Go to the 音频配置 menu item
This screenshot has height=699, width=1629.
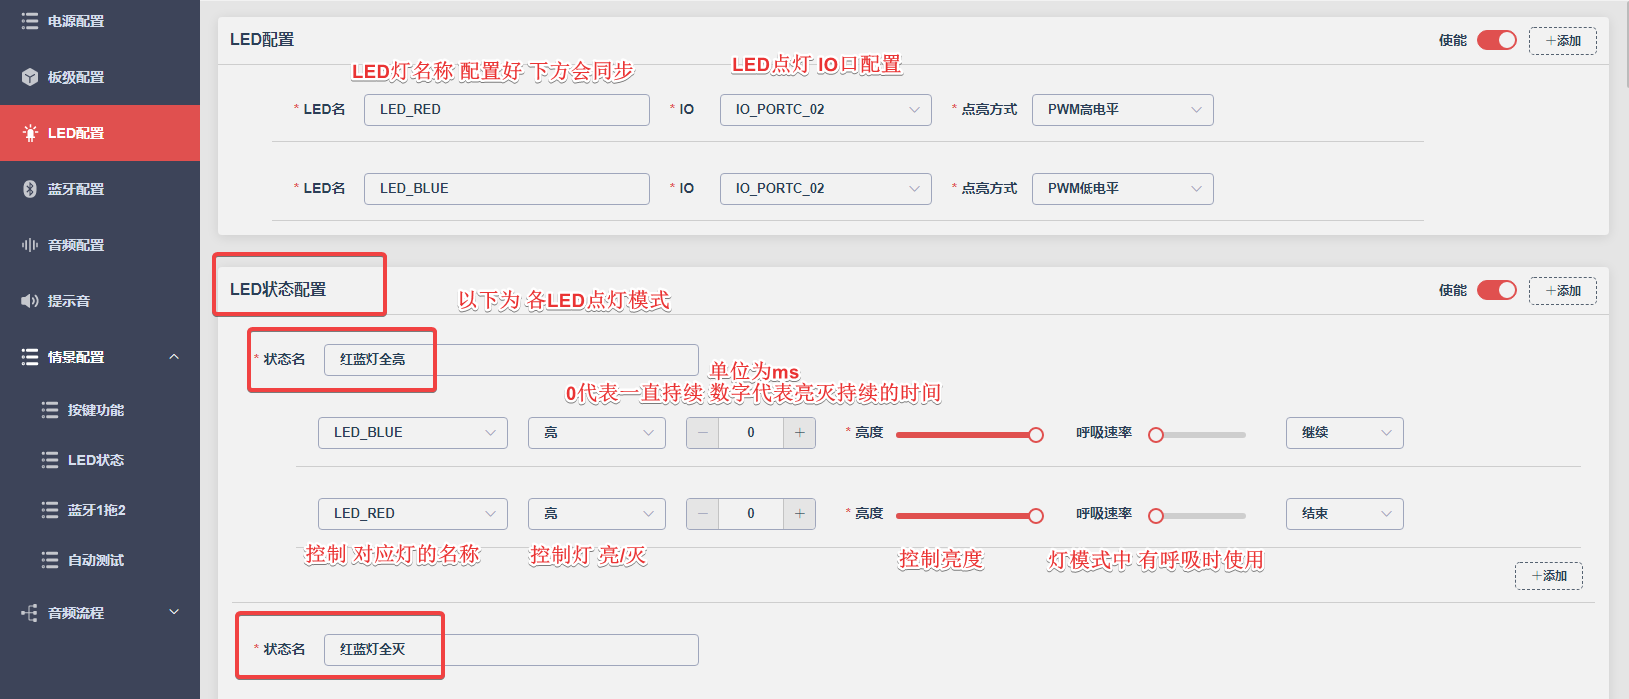click(x=100, y=245)
